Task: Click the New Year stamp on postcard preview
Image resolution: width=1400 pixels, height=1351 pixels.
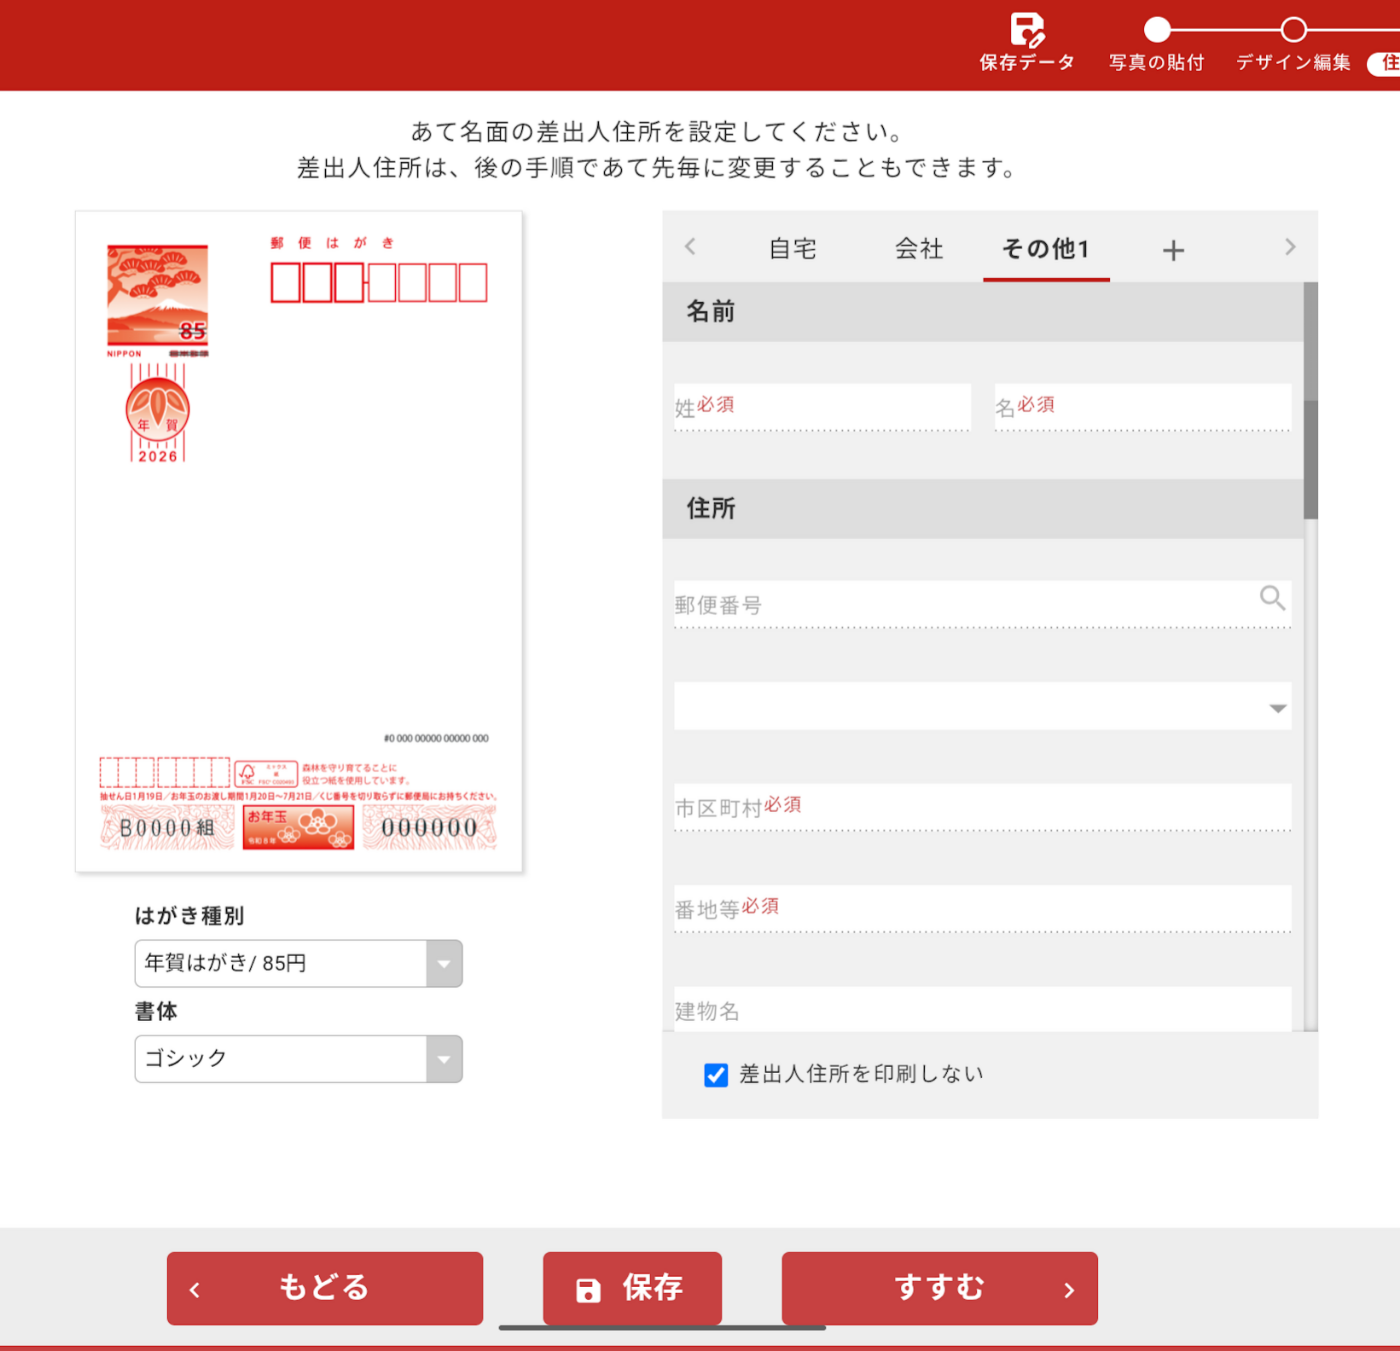Action: point(158,296)
